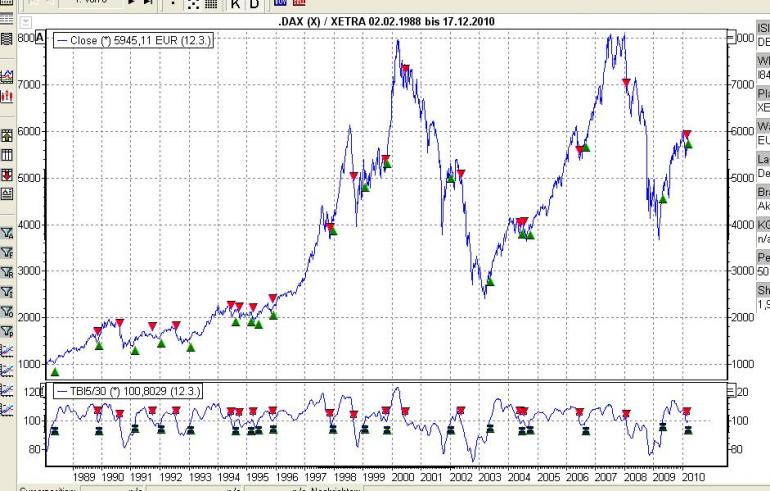Open the dark list view icon in sidebar
Screen dimensions: 770x491
[6, 38]
